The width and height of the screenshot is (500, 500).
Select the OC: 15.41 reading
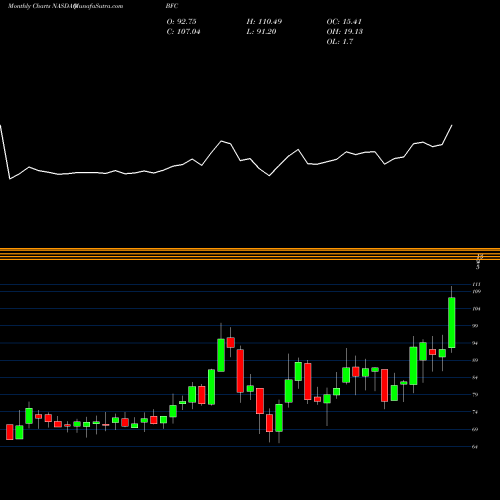coord(344,22)
